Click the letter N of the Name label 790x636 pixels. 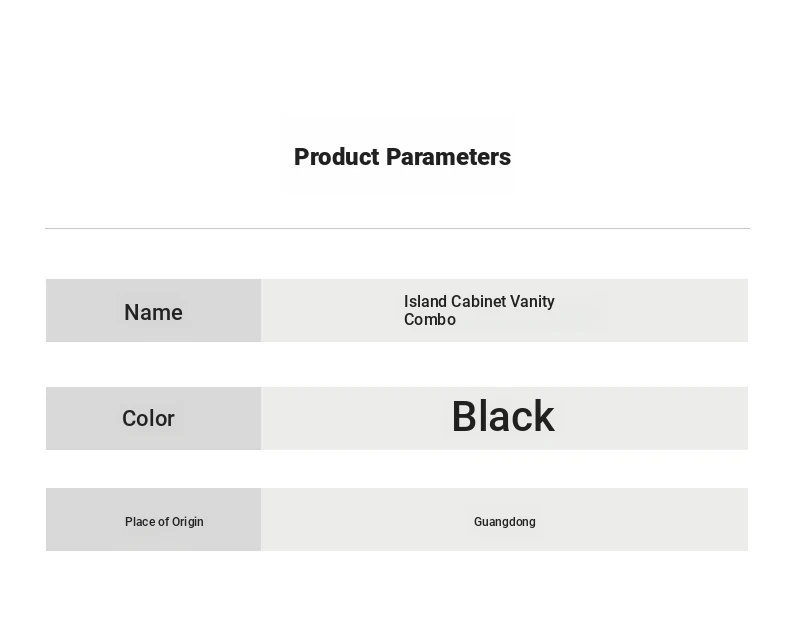coord(133,312)
